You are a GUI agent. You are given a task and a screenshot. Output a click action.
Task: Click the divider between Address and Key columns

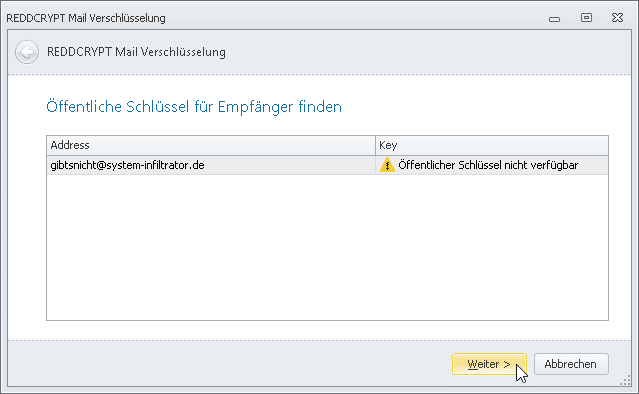point(375,145)
